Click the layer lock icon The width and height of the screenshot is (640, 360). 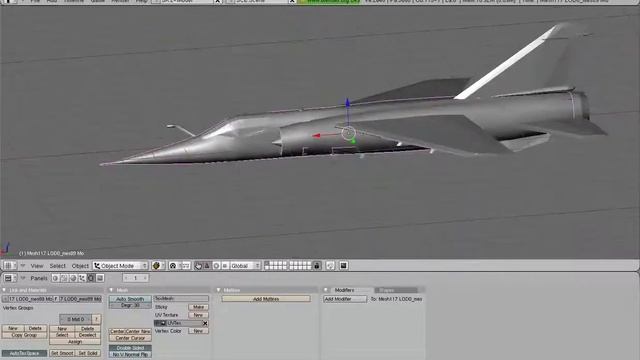pos(317,266)
